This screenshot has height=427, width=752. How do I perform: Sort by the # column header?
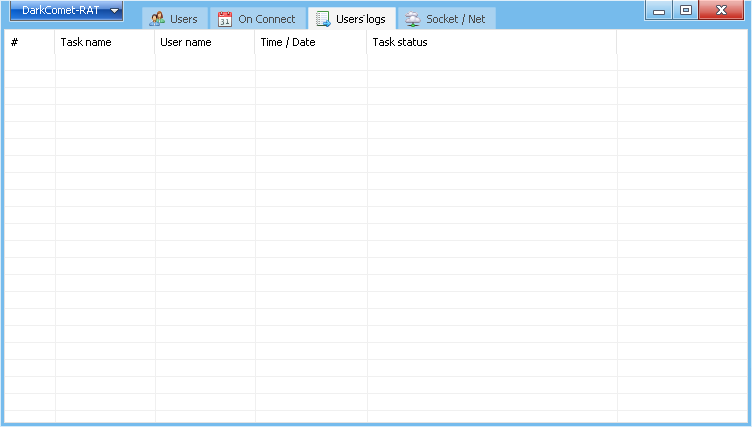29,43
